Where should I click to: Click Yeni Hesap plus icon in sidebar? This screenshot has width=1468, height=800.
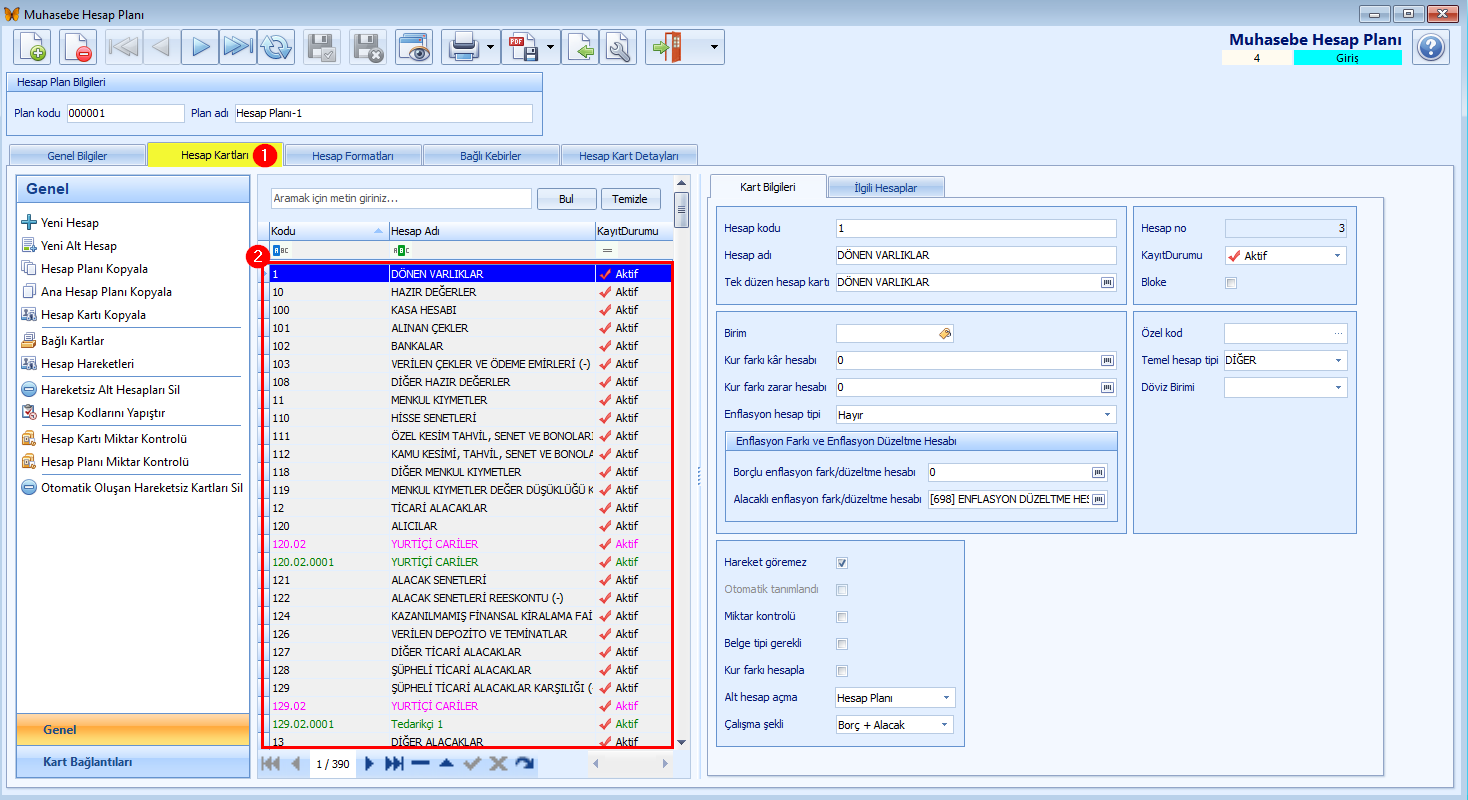[29, 223]
